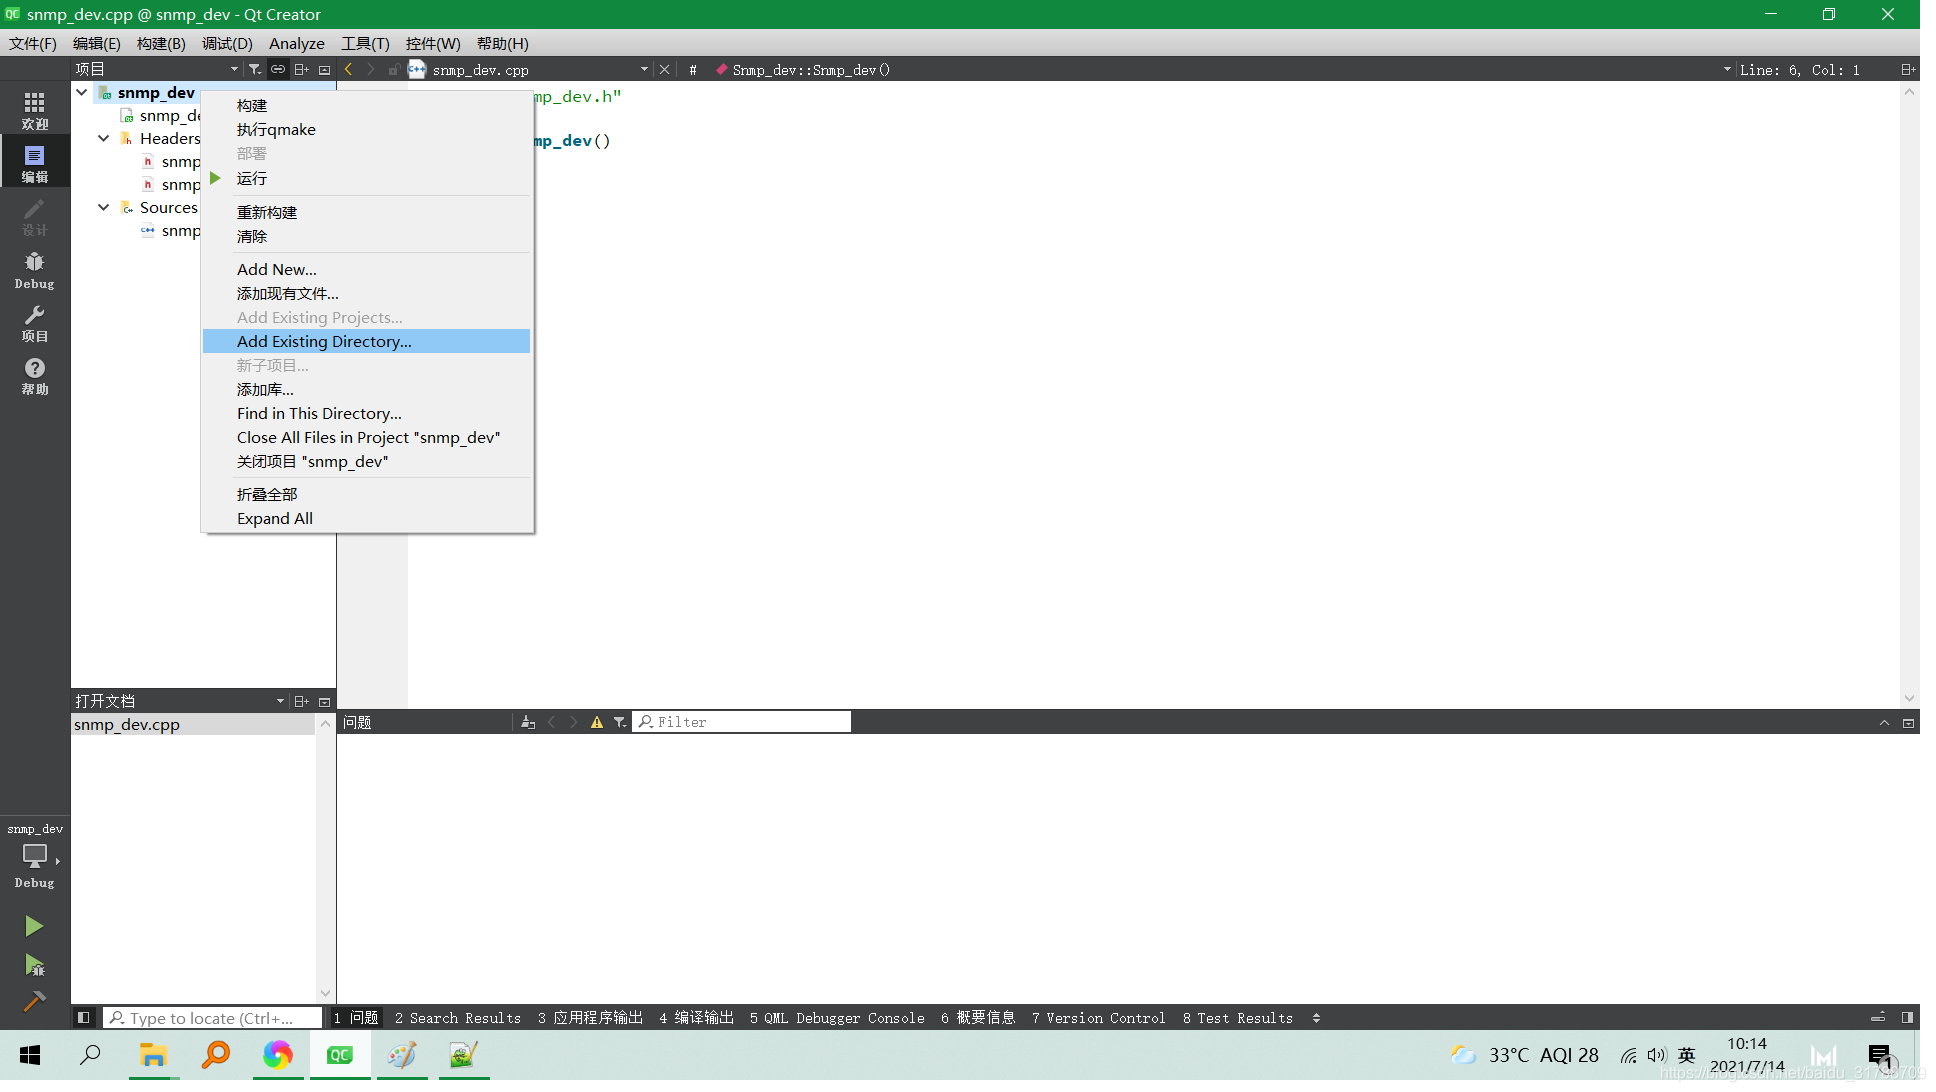
Task: Click 'Add New...' context menu button
Action: pos(275,269)
